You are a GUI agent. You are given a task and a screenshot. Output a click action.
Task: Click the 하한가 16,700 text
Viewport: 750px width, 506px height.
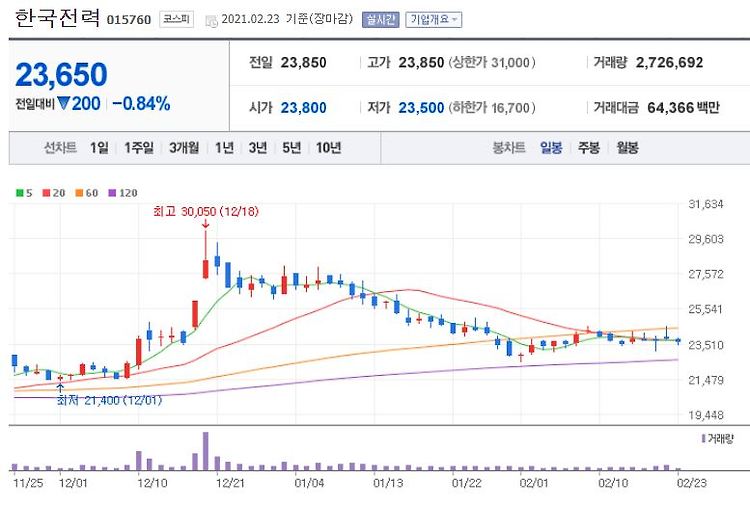point(492,108)
